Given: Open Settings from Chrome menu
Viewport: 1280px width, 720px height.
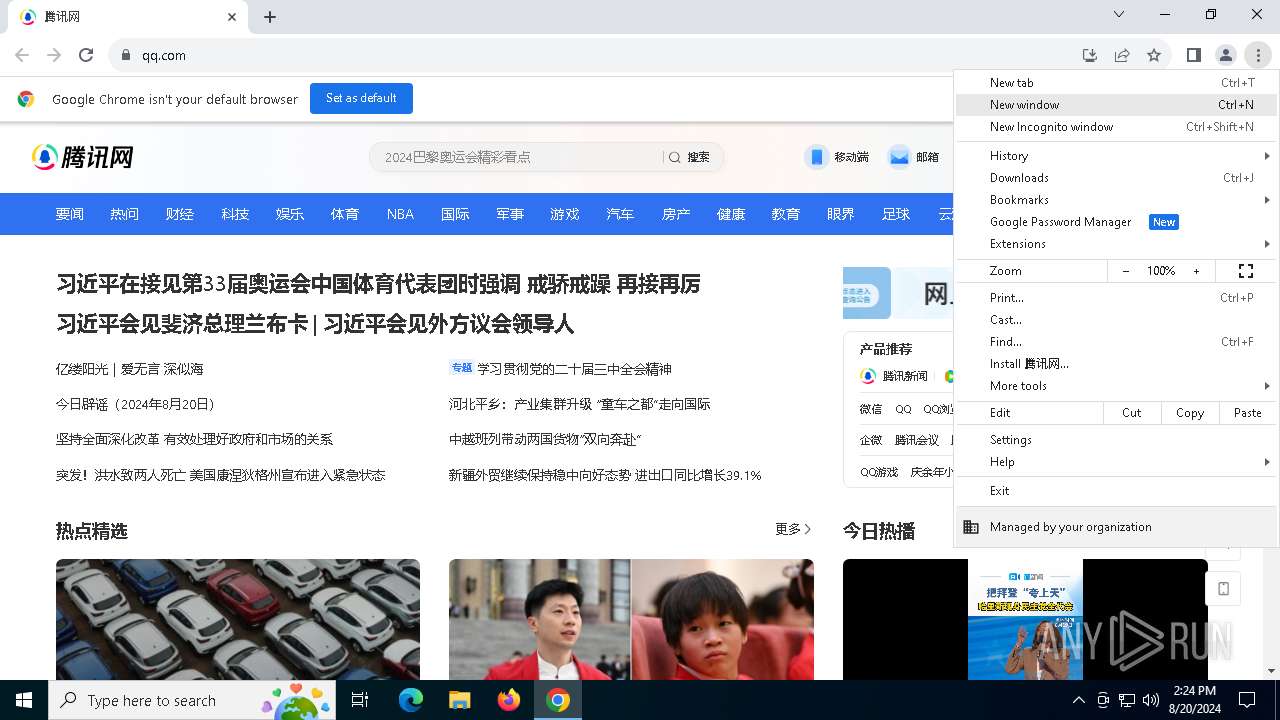Looking at the screenshot, I should click(1116, 440).
